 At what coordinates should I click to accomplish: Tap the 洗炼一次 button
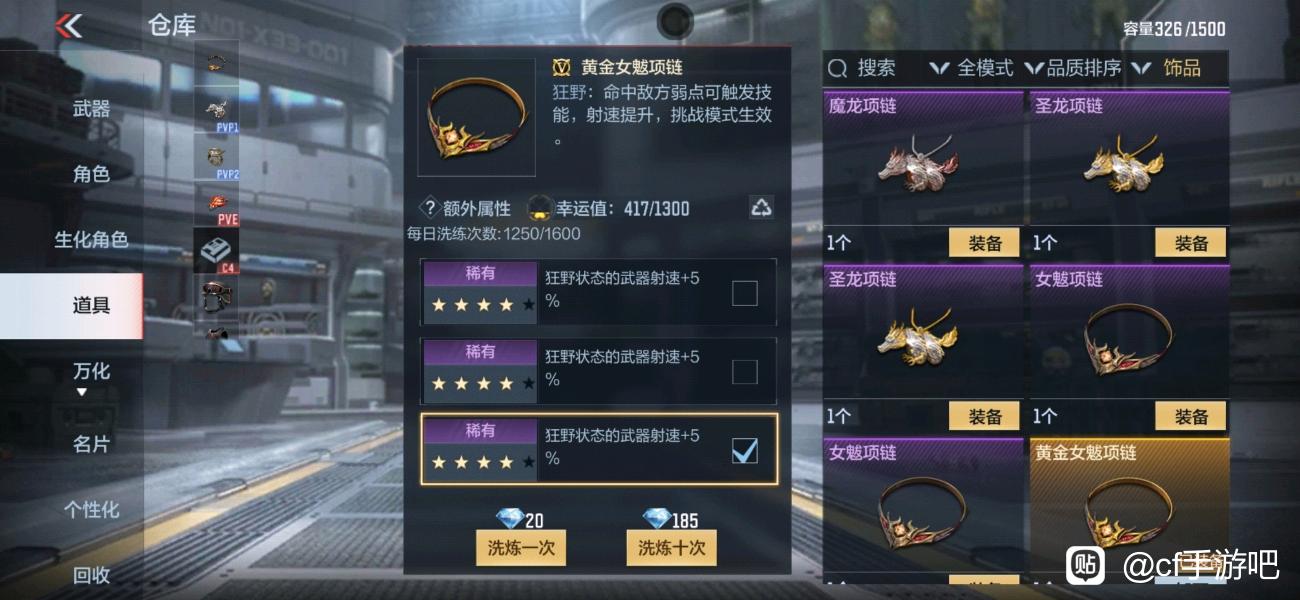pyautogui.click(x=521, y=547)
